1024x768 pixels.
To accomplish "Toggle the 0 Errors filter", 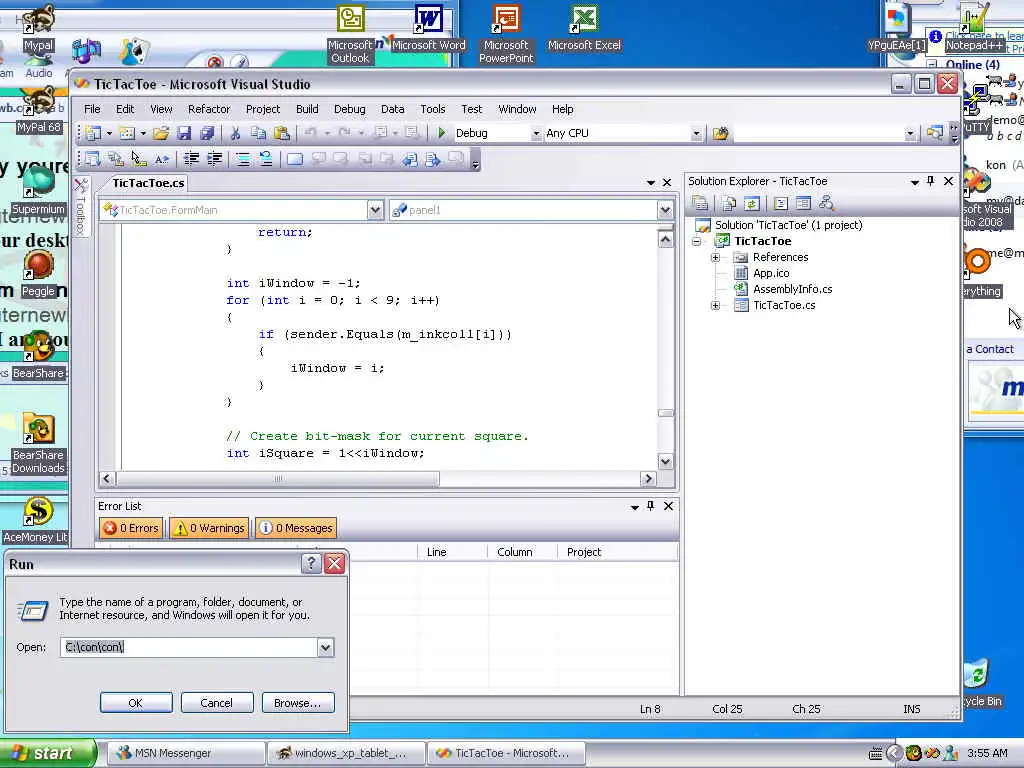I will (131, 528).
